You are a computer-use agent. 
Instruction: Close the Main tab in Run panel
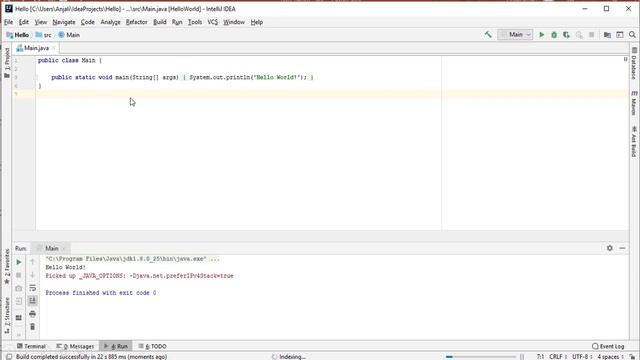pos(64,249)
